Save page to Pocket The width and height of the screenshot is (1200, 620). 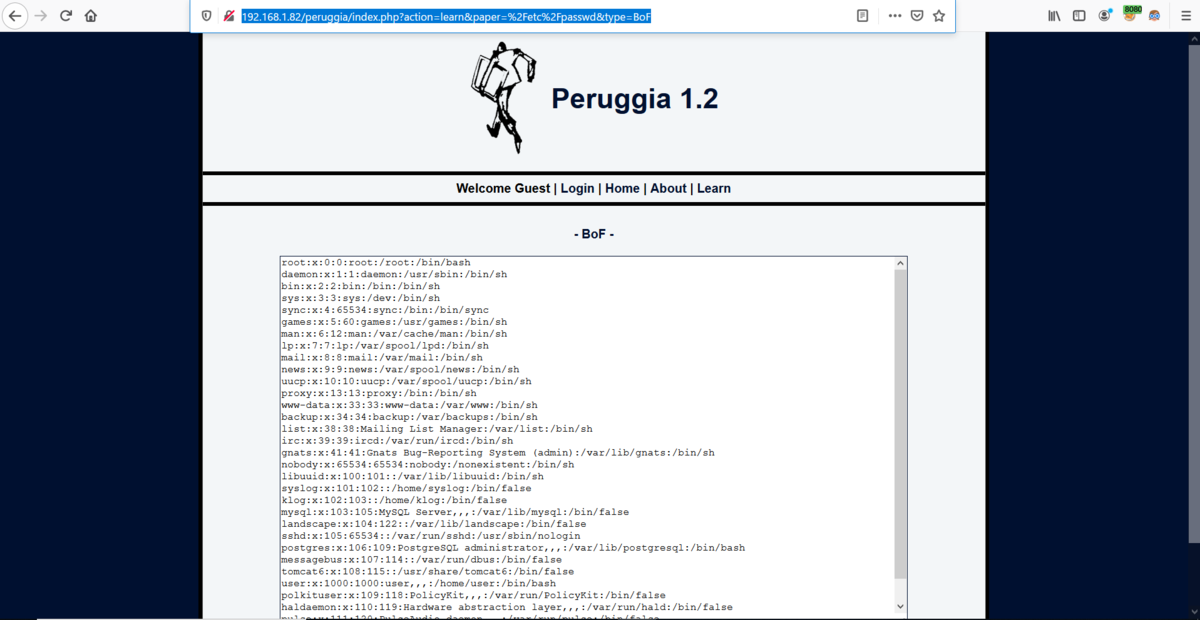click(x=916, y=16)
